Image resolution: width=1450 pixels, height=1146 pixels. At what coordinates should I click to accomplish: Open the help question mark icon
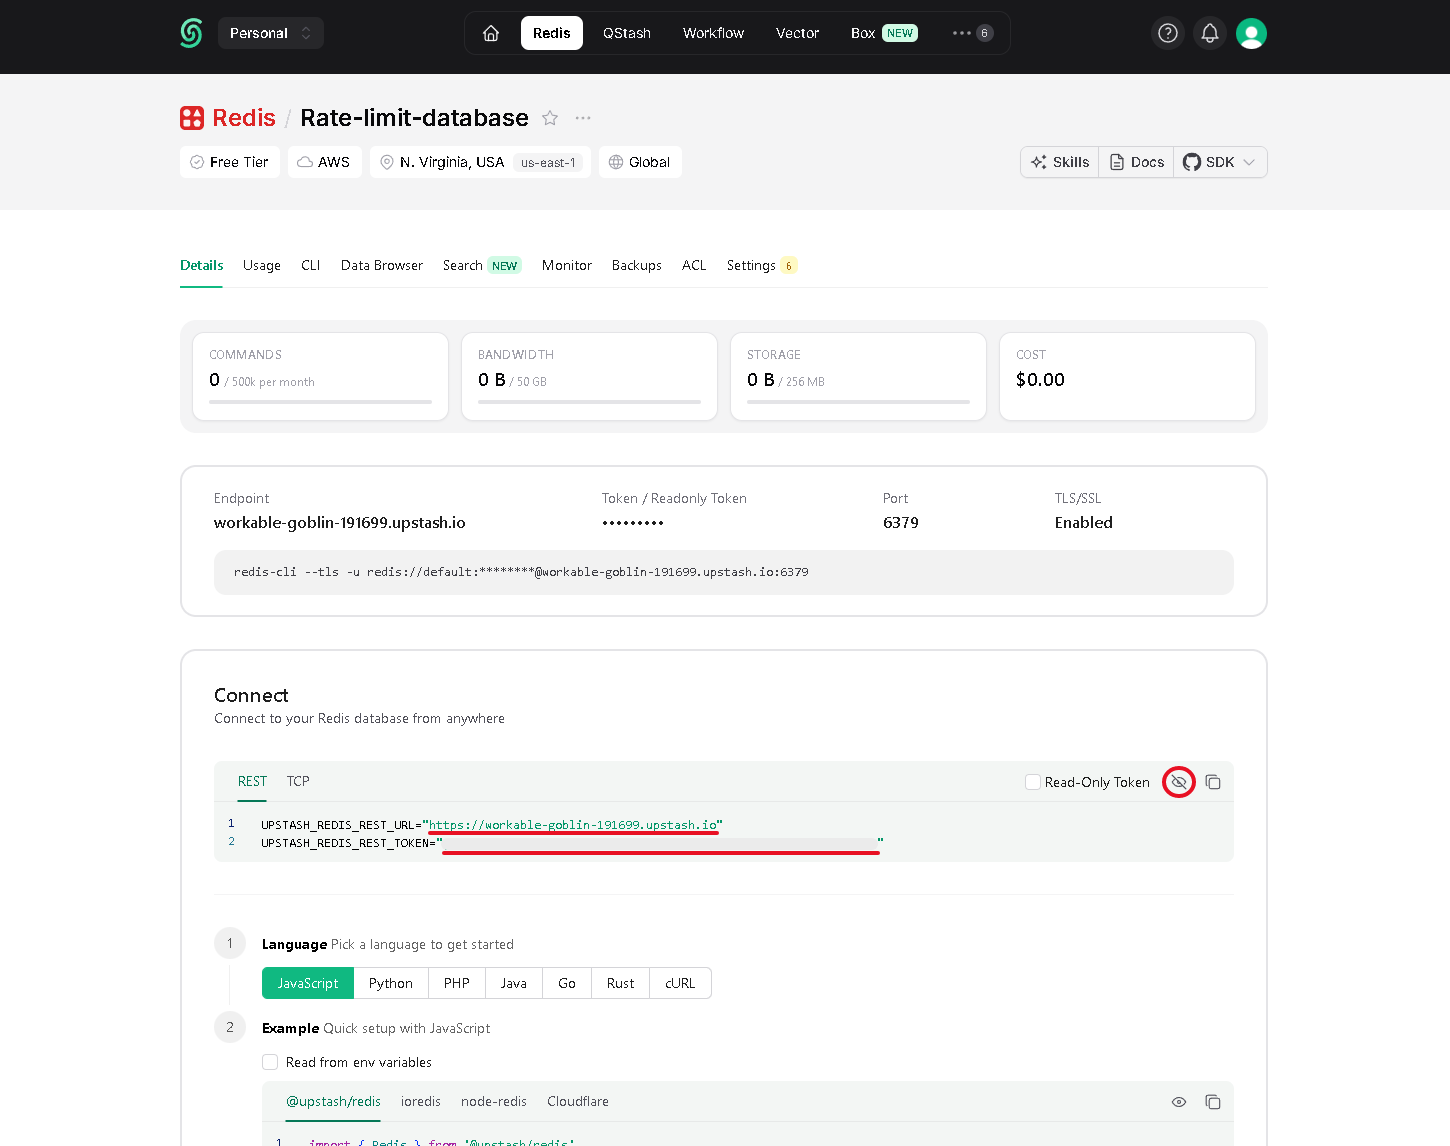[1168, 33]
